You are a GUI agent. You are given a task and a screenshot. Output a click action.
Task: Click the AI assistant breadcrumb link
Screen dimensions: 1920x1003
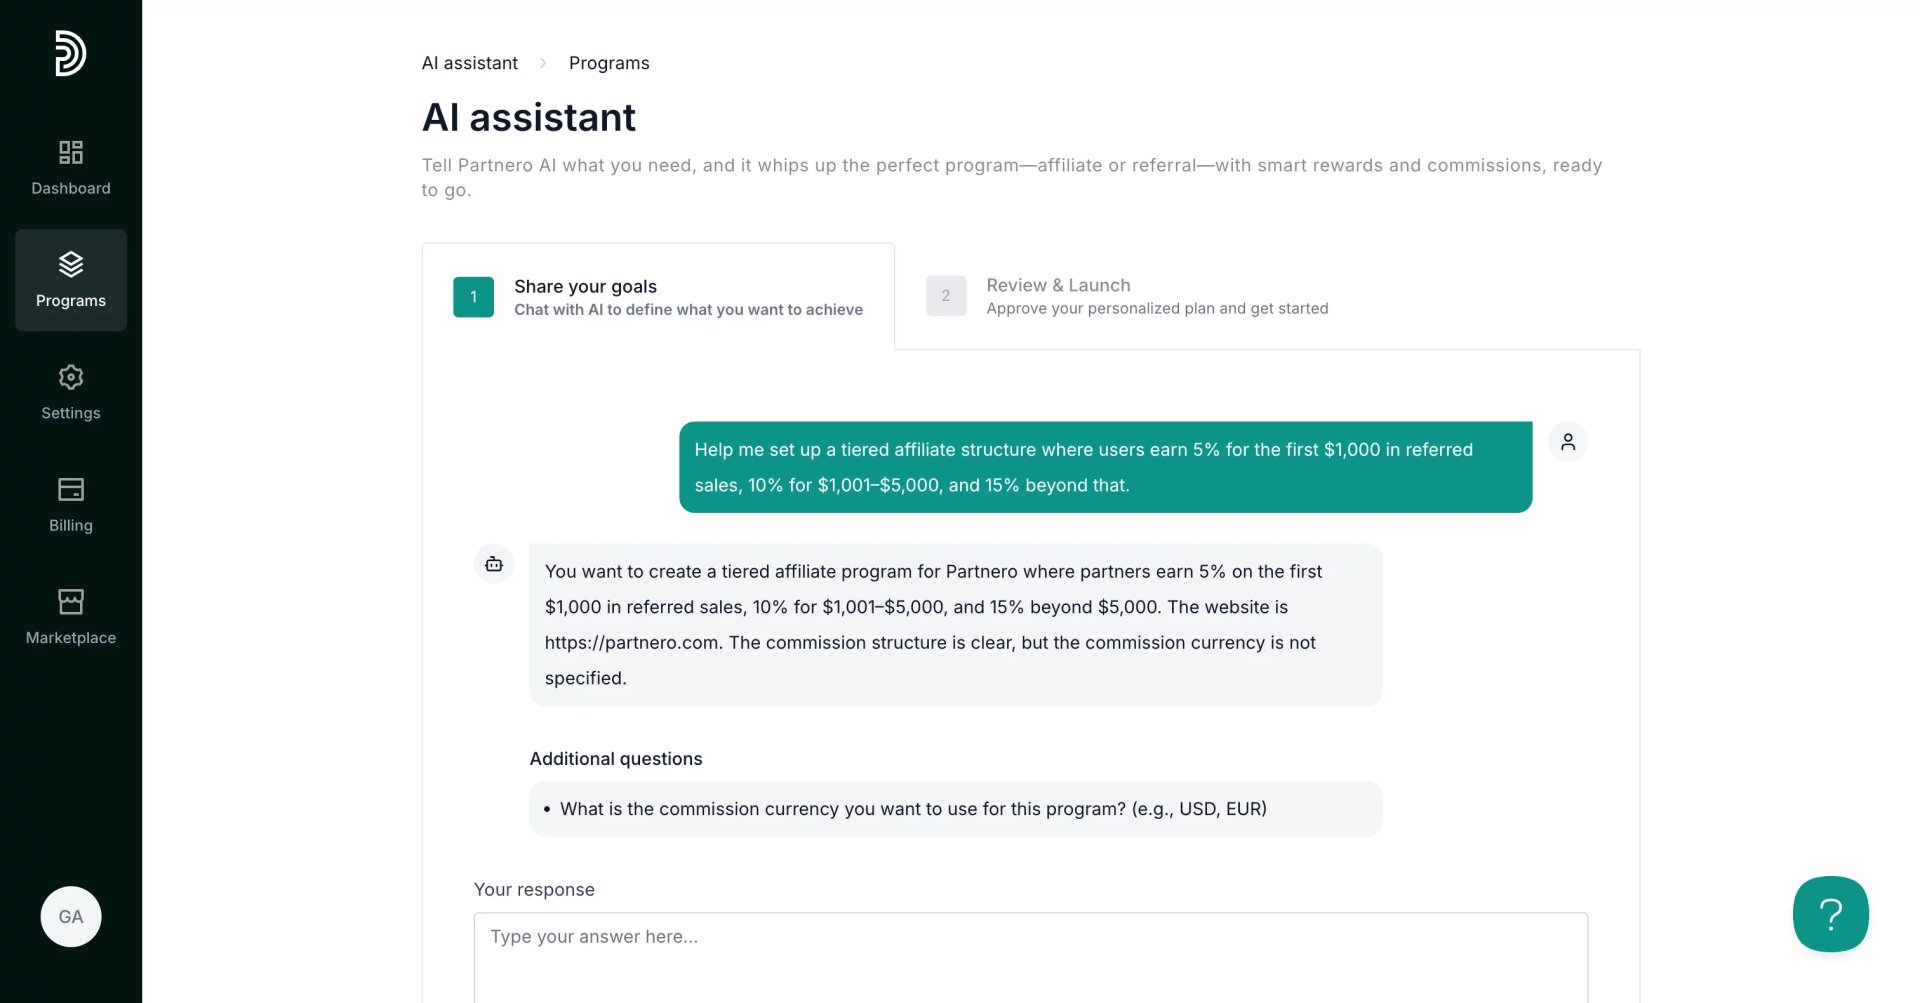[x=470, y=63]
